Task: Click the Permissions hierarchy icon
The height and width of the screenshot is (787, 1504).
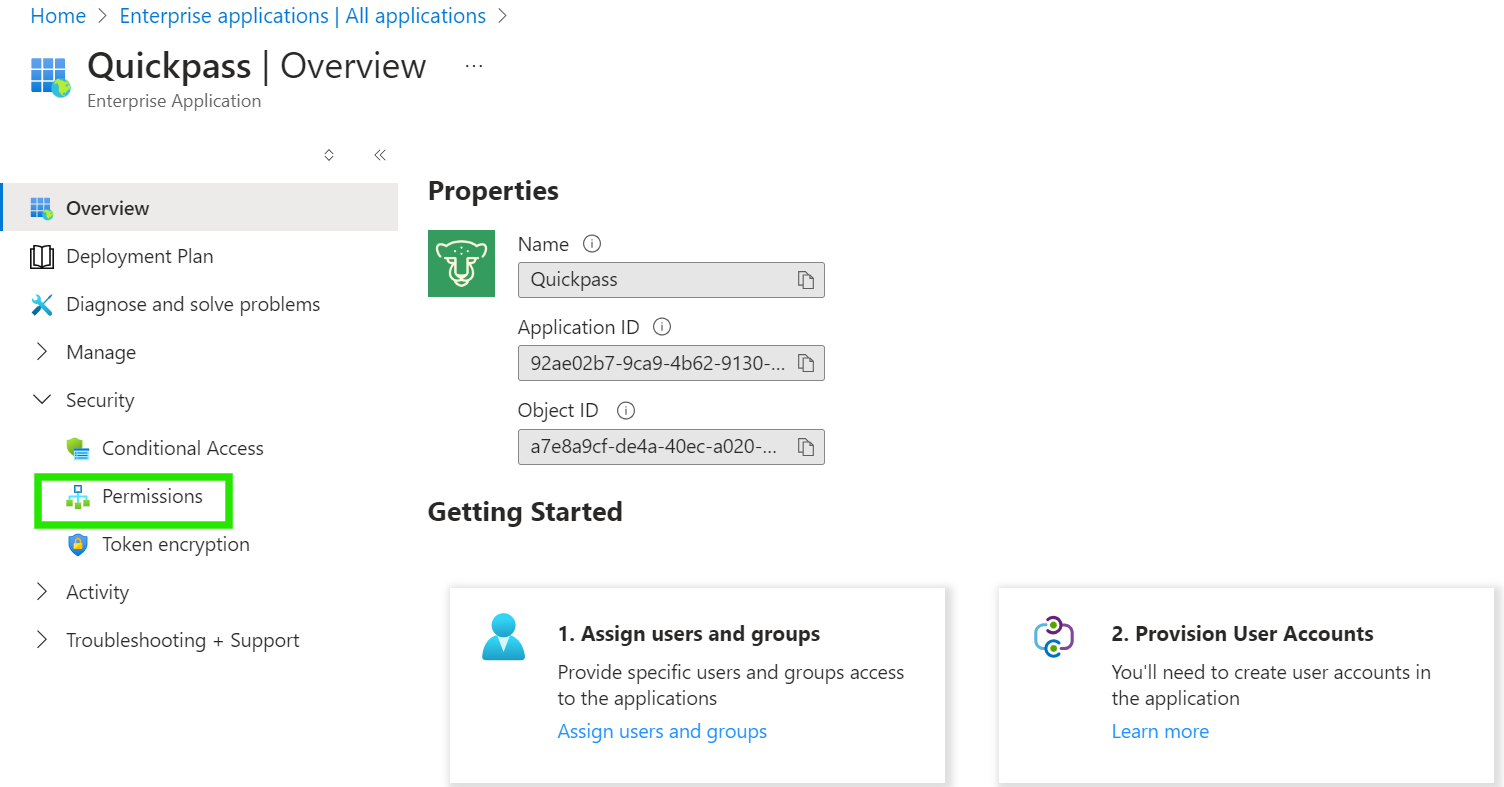Action: pyautogui.click(x=77, y=497)
